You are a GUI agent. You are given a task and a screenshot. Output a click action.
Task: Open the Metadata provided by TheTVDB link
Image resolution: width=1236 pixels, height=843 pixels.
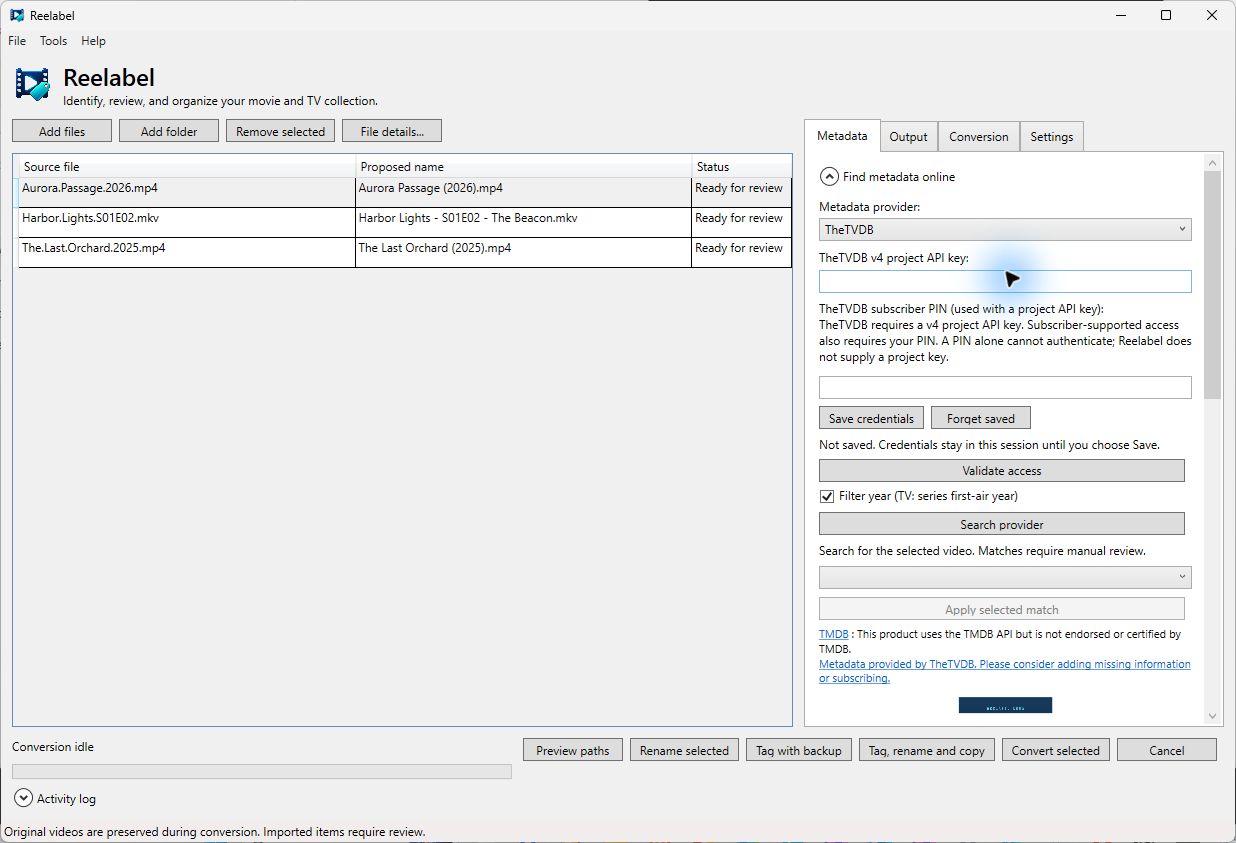point(1005,671)
